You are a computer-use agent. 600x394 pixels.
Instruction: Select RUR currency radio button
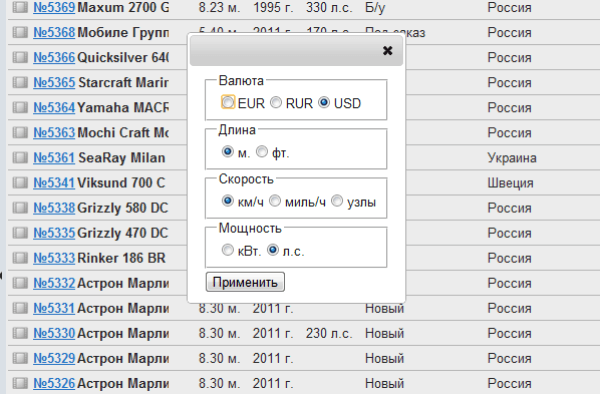coord(276,102)
